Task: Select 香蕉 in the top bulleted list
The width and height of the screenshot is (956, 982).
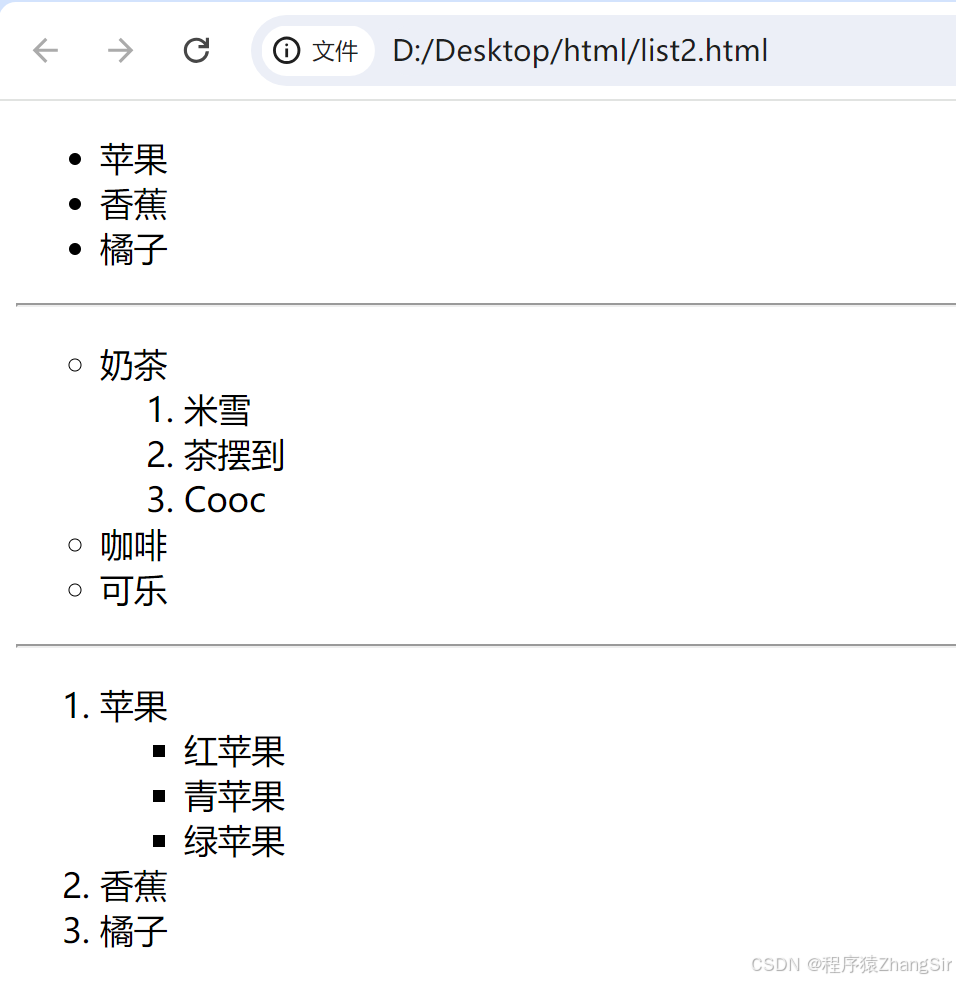Action: [133, 204]
